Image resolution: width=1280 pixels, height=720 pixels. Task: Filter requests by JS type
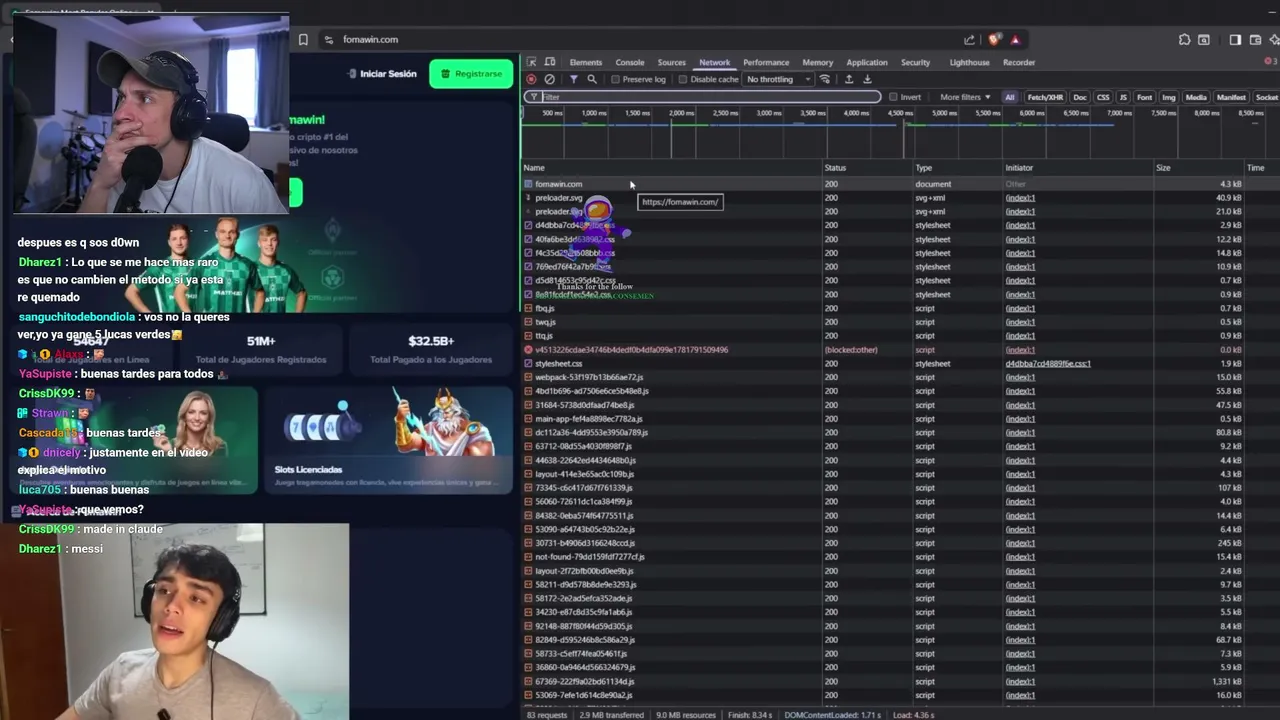click(1123, 97)
